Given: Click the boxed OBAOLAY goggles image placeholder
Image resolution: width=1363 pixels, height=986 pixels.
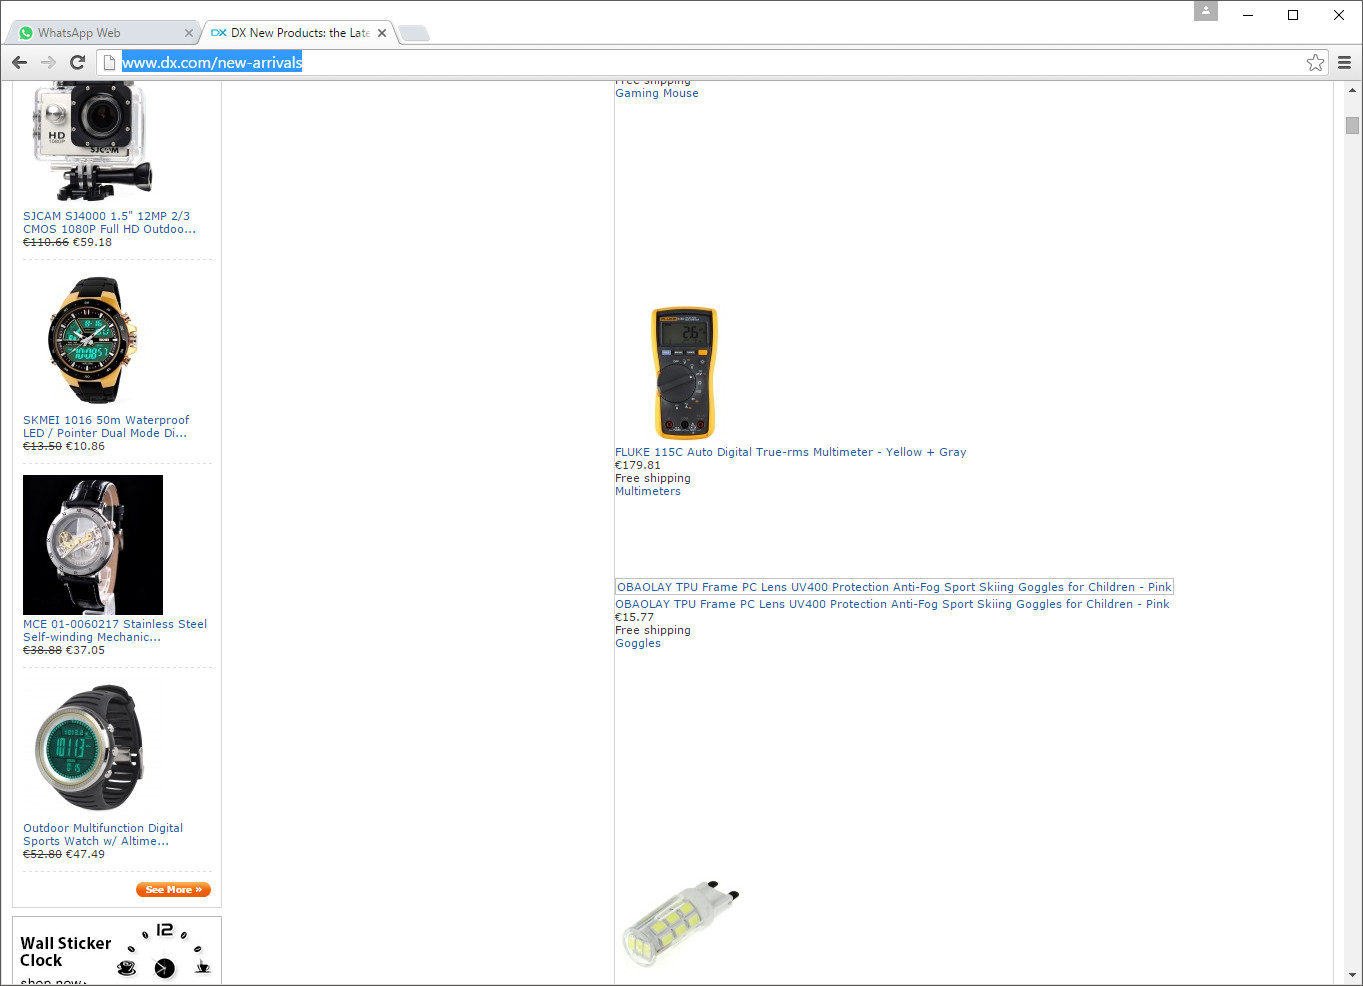Looking at the screenshot, I should (894, 587).
